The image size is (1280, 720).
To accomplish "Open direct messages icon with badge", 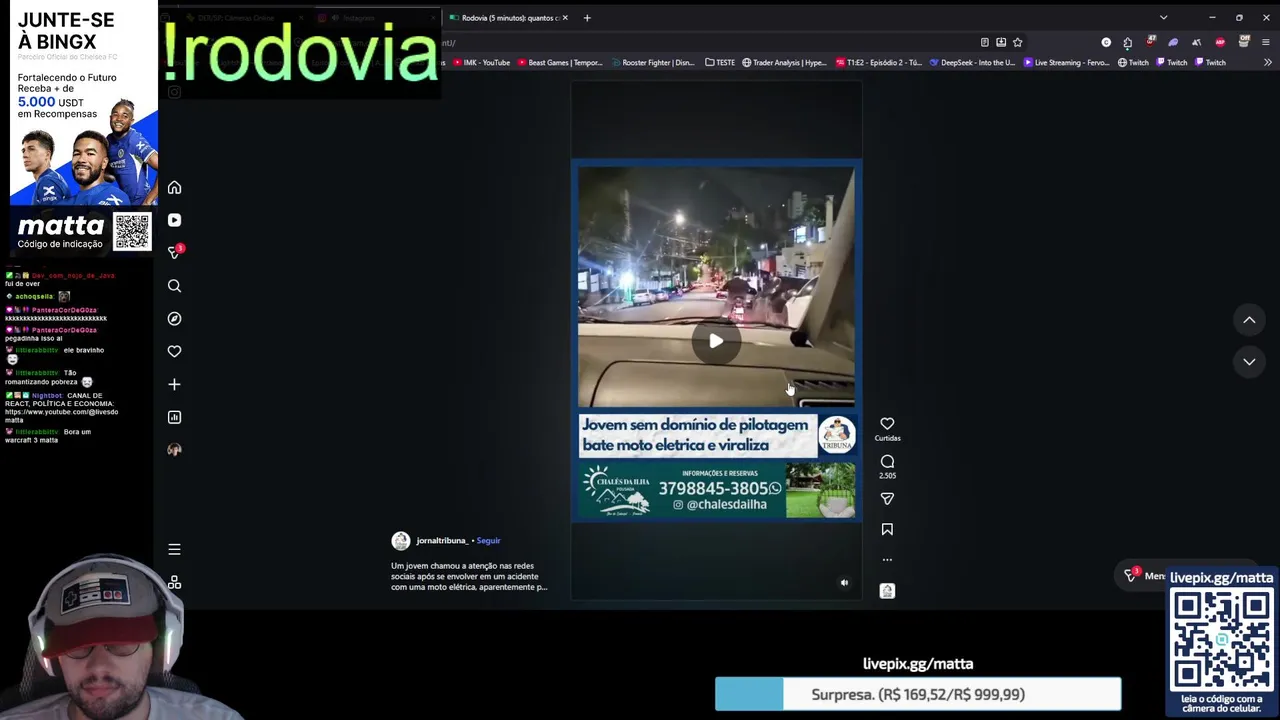I will (x=175, y=252).
